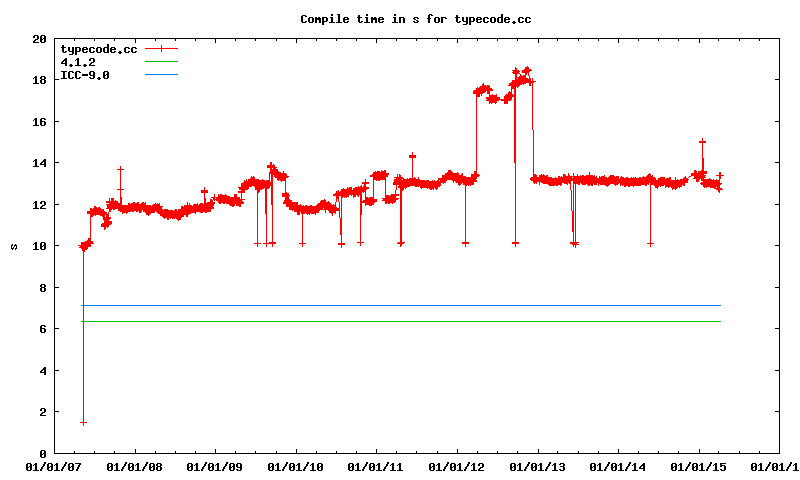This screenshot has width=800, height=480.
Task: Click the y-axis unit label 's'
Action: coord(13,246)
